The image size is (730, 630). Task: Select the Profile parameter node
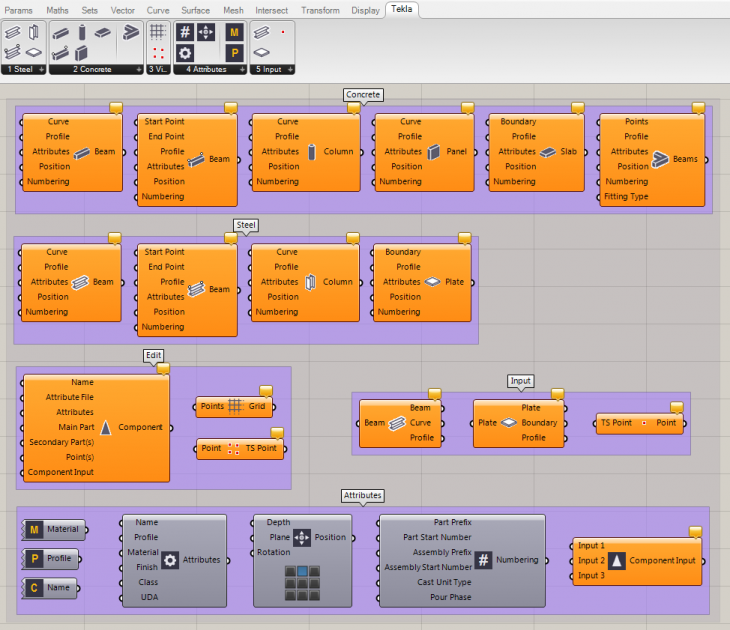(x=51, y=558)
